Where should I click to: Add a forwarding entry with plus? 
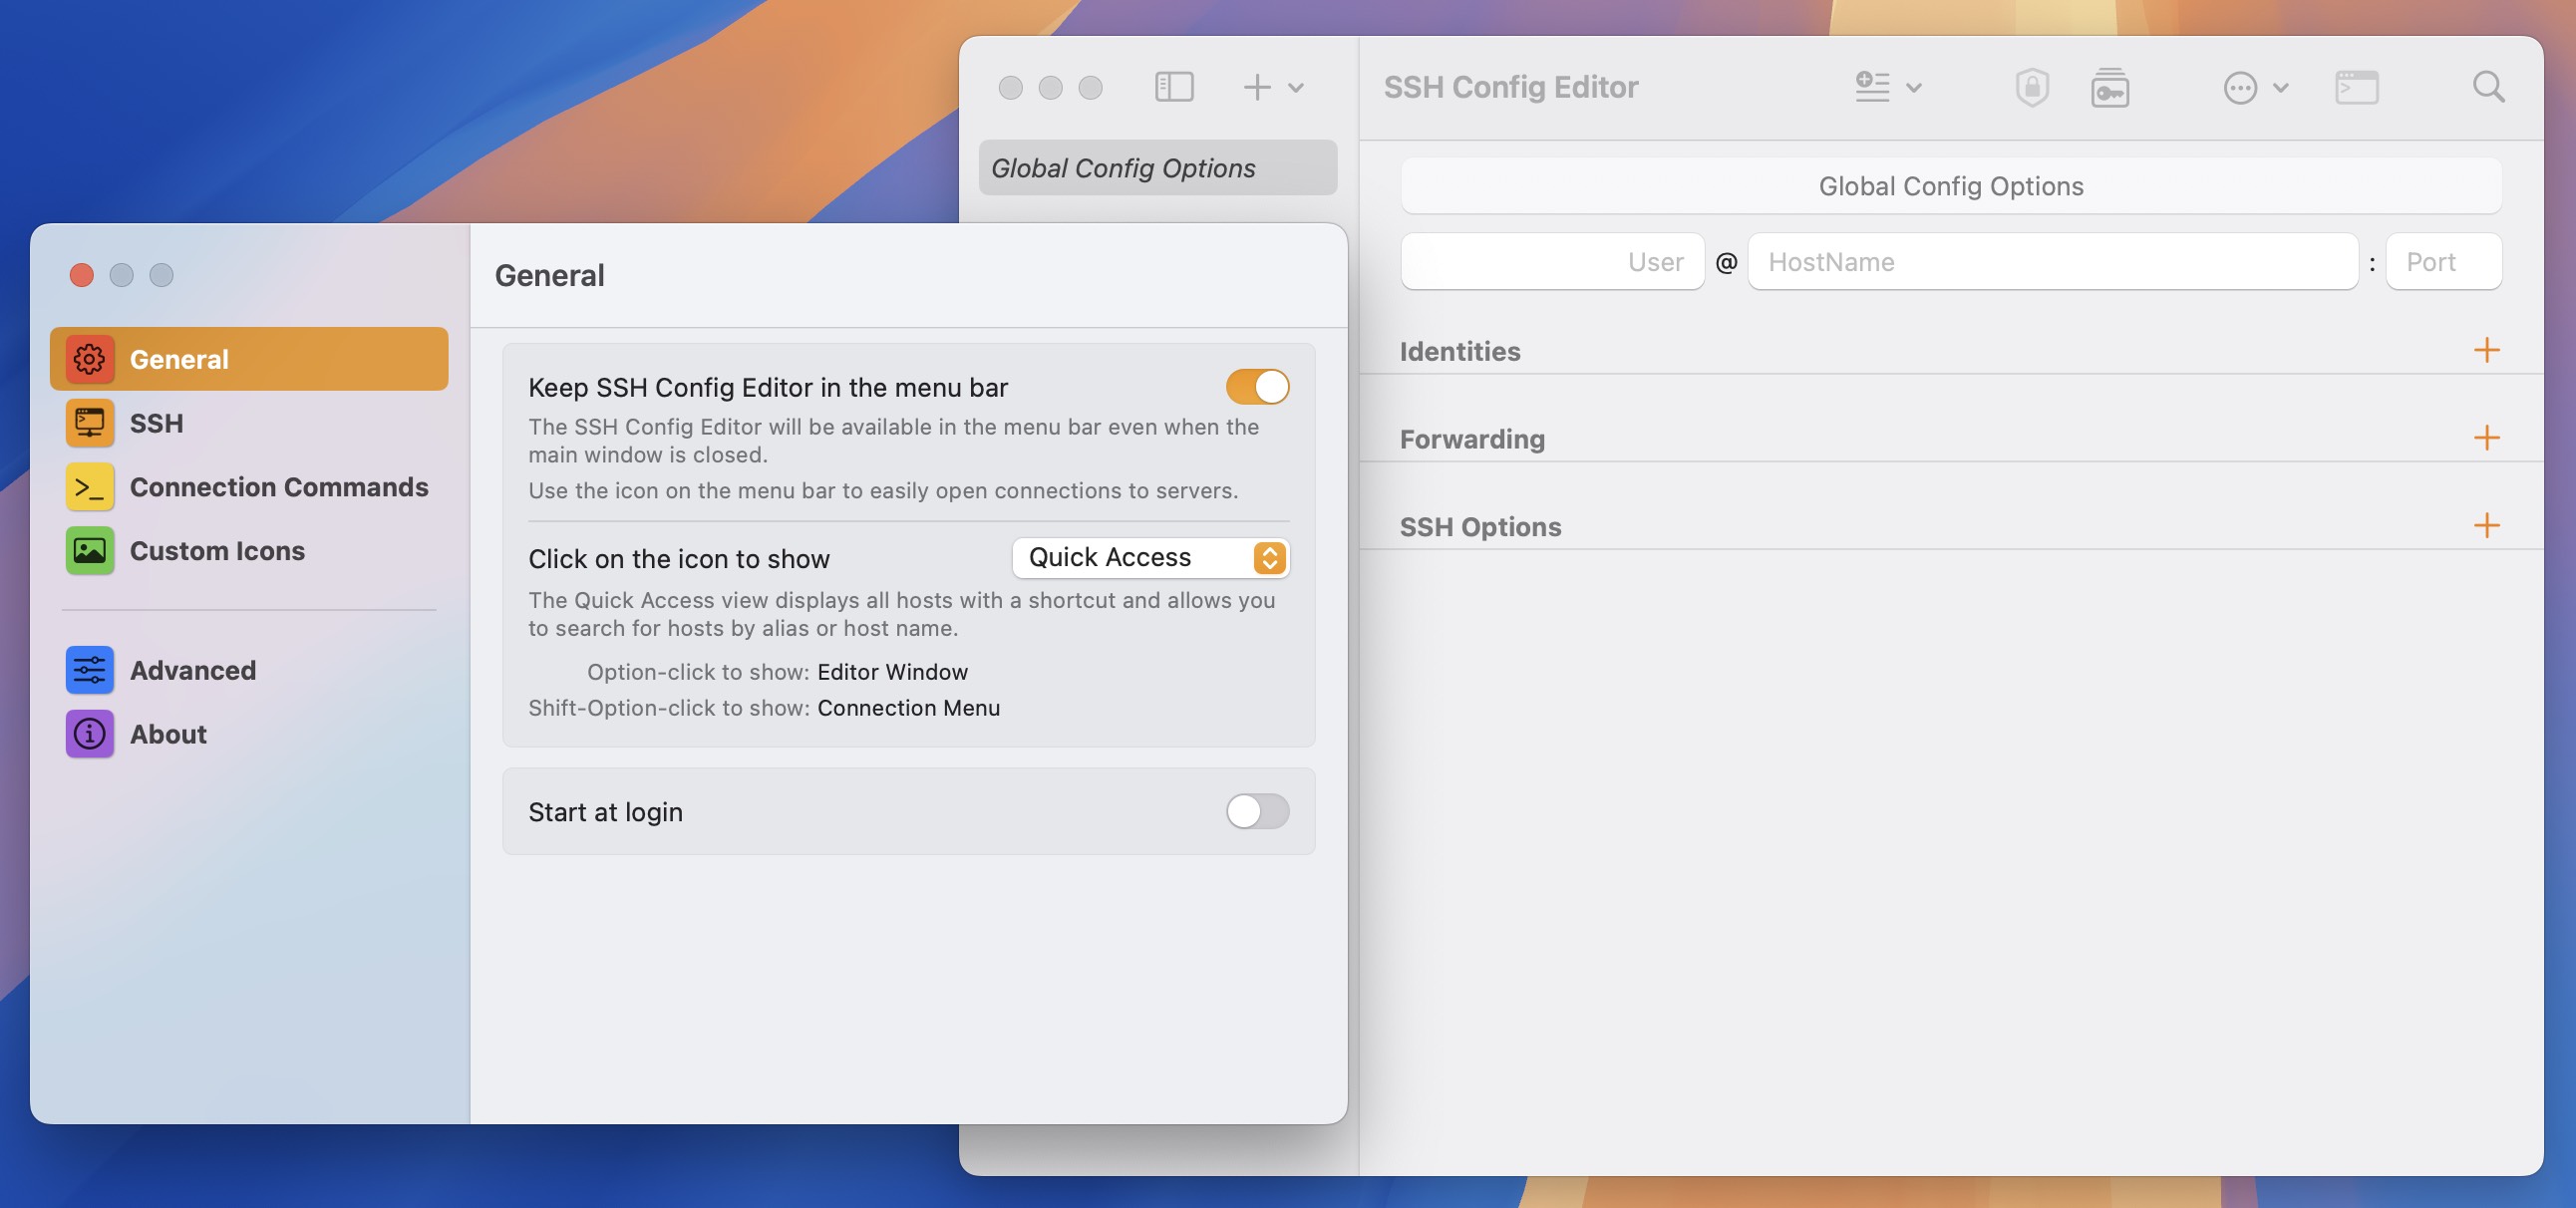point(2487,438)
